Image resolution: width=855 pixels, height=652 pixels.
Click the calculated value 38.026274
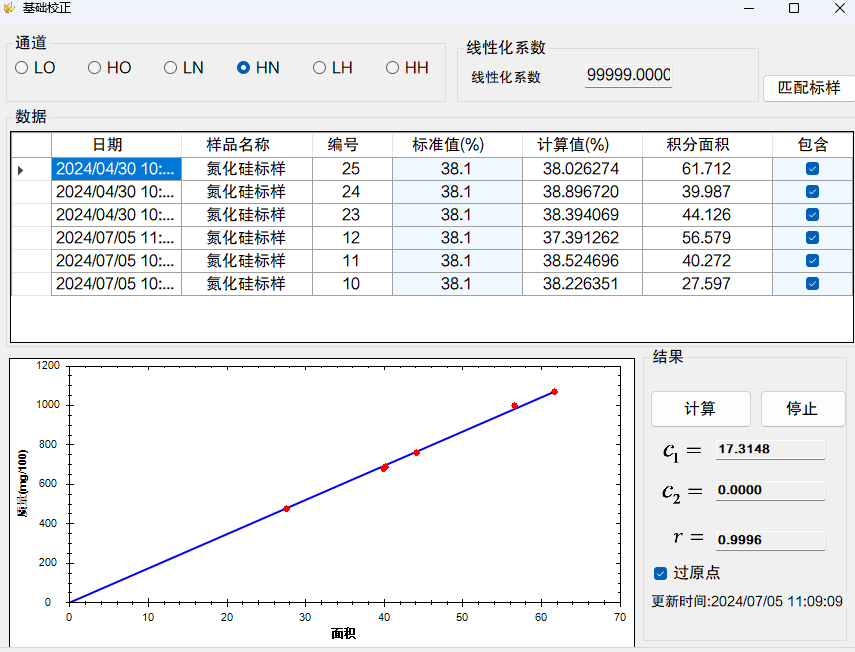pos(582,169)
